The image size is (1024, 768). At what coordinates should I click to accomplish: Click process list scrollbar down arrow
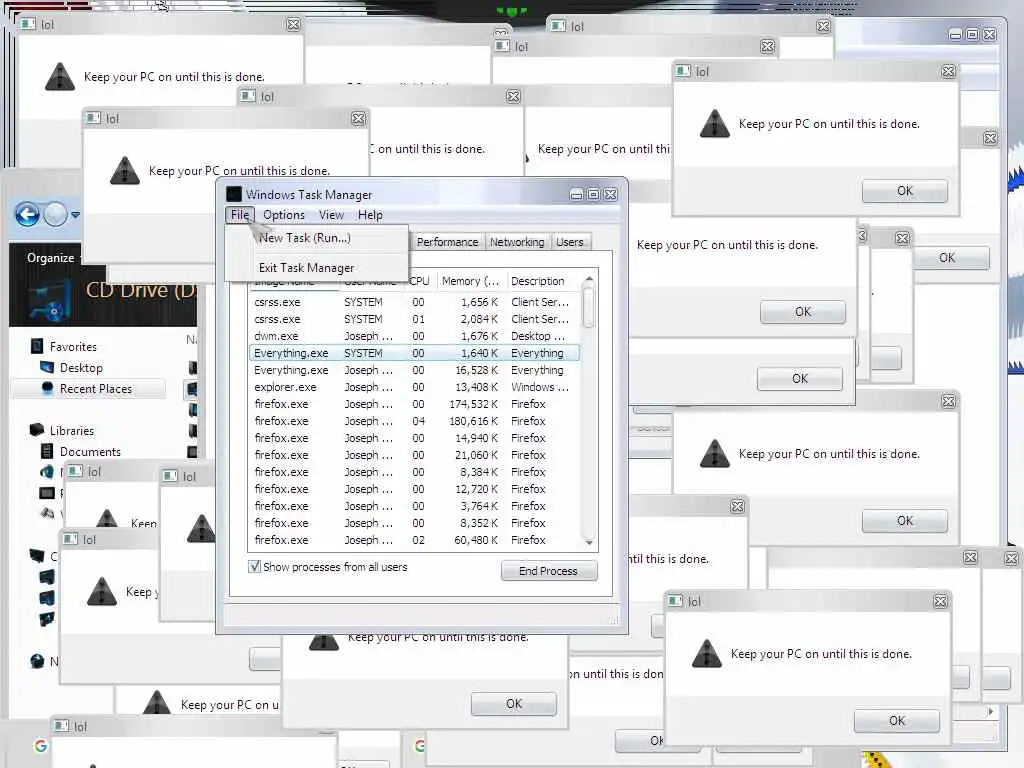(589, 542)
